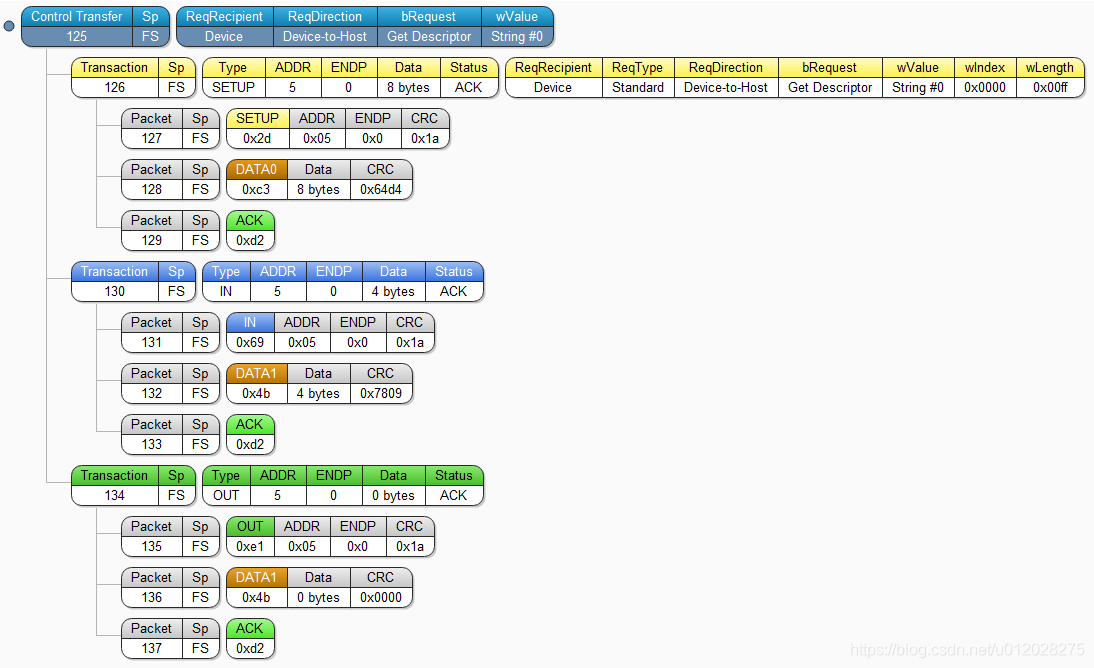Screen dimensions: 1094x668
Task: Select the Control Transfer 125 cell
Action: click(77, 27)
